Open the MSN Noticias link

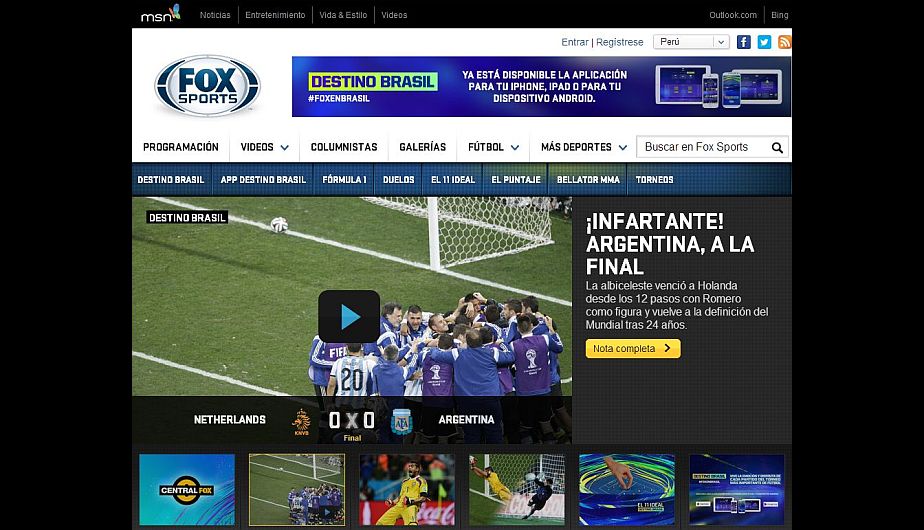pos(215,15)
